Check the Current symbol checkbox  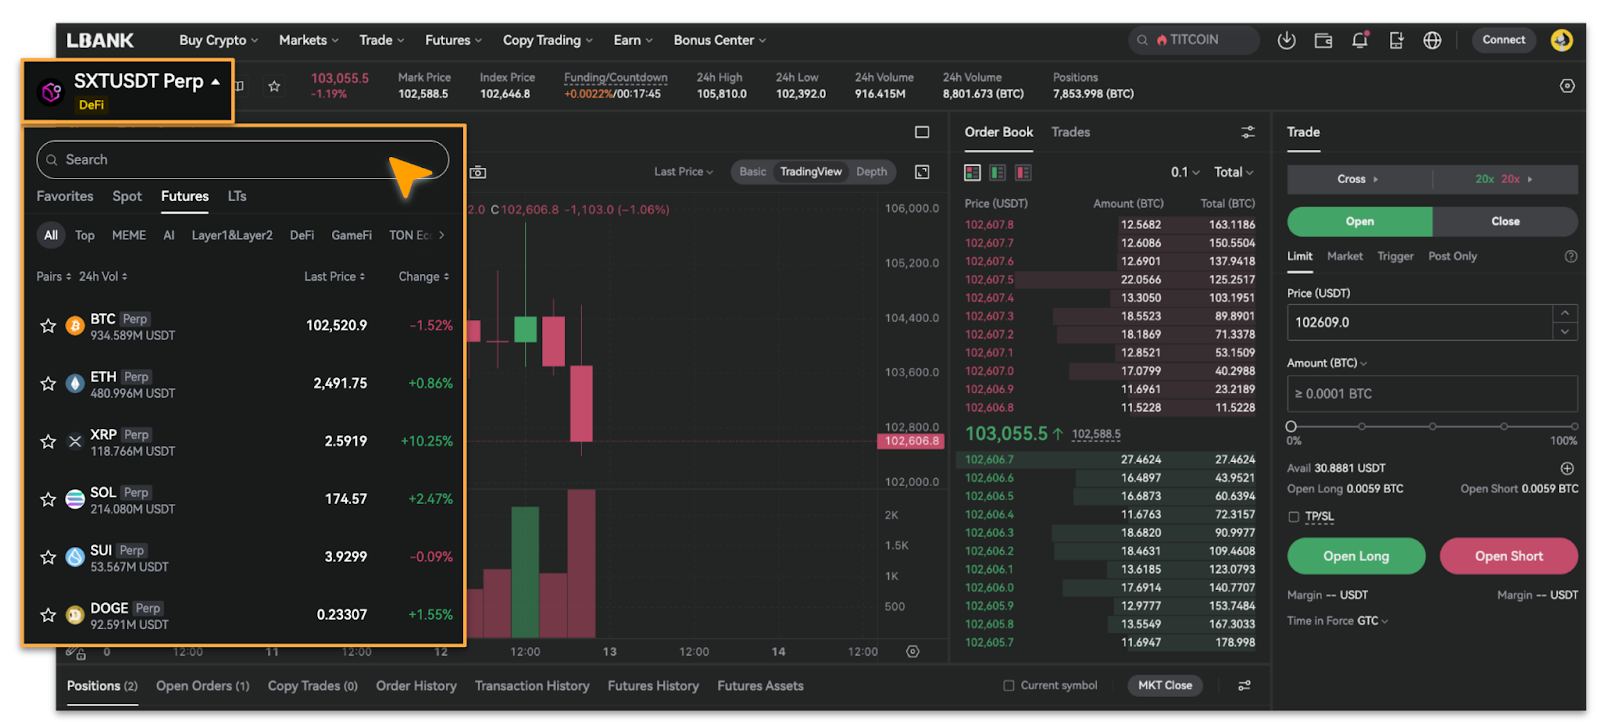point(1008,685)
